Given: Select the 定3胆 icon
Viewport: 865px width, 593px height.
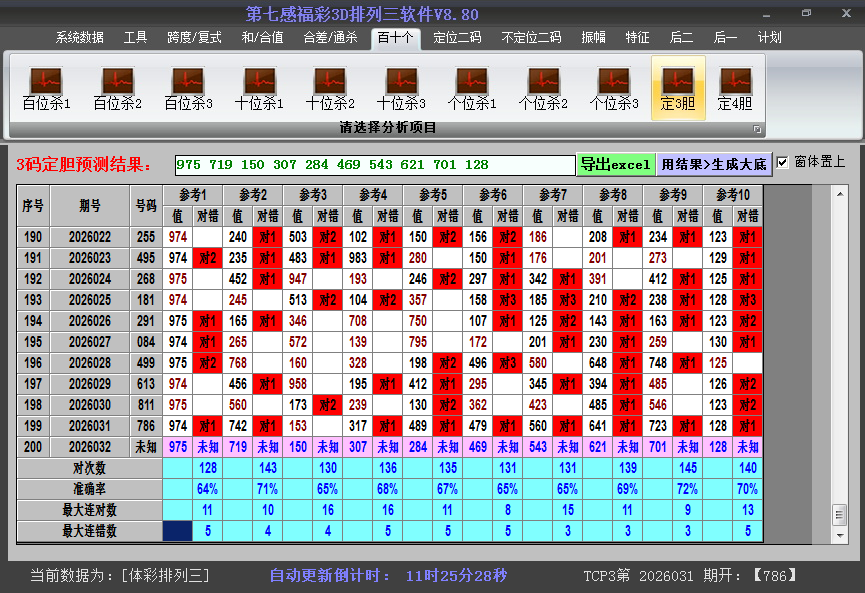Looking at the screenshot, I should [678, 88].
